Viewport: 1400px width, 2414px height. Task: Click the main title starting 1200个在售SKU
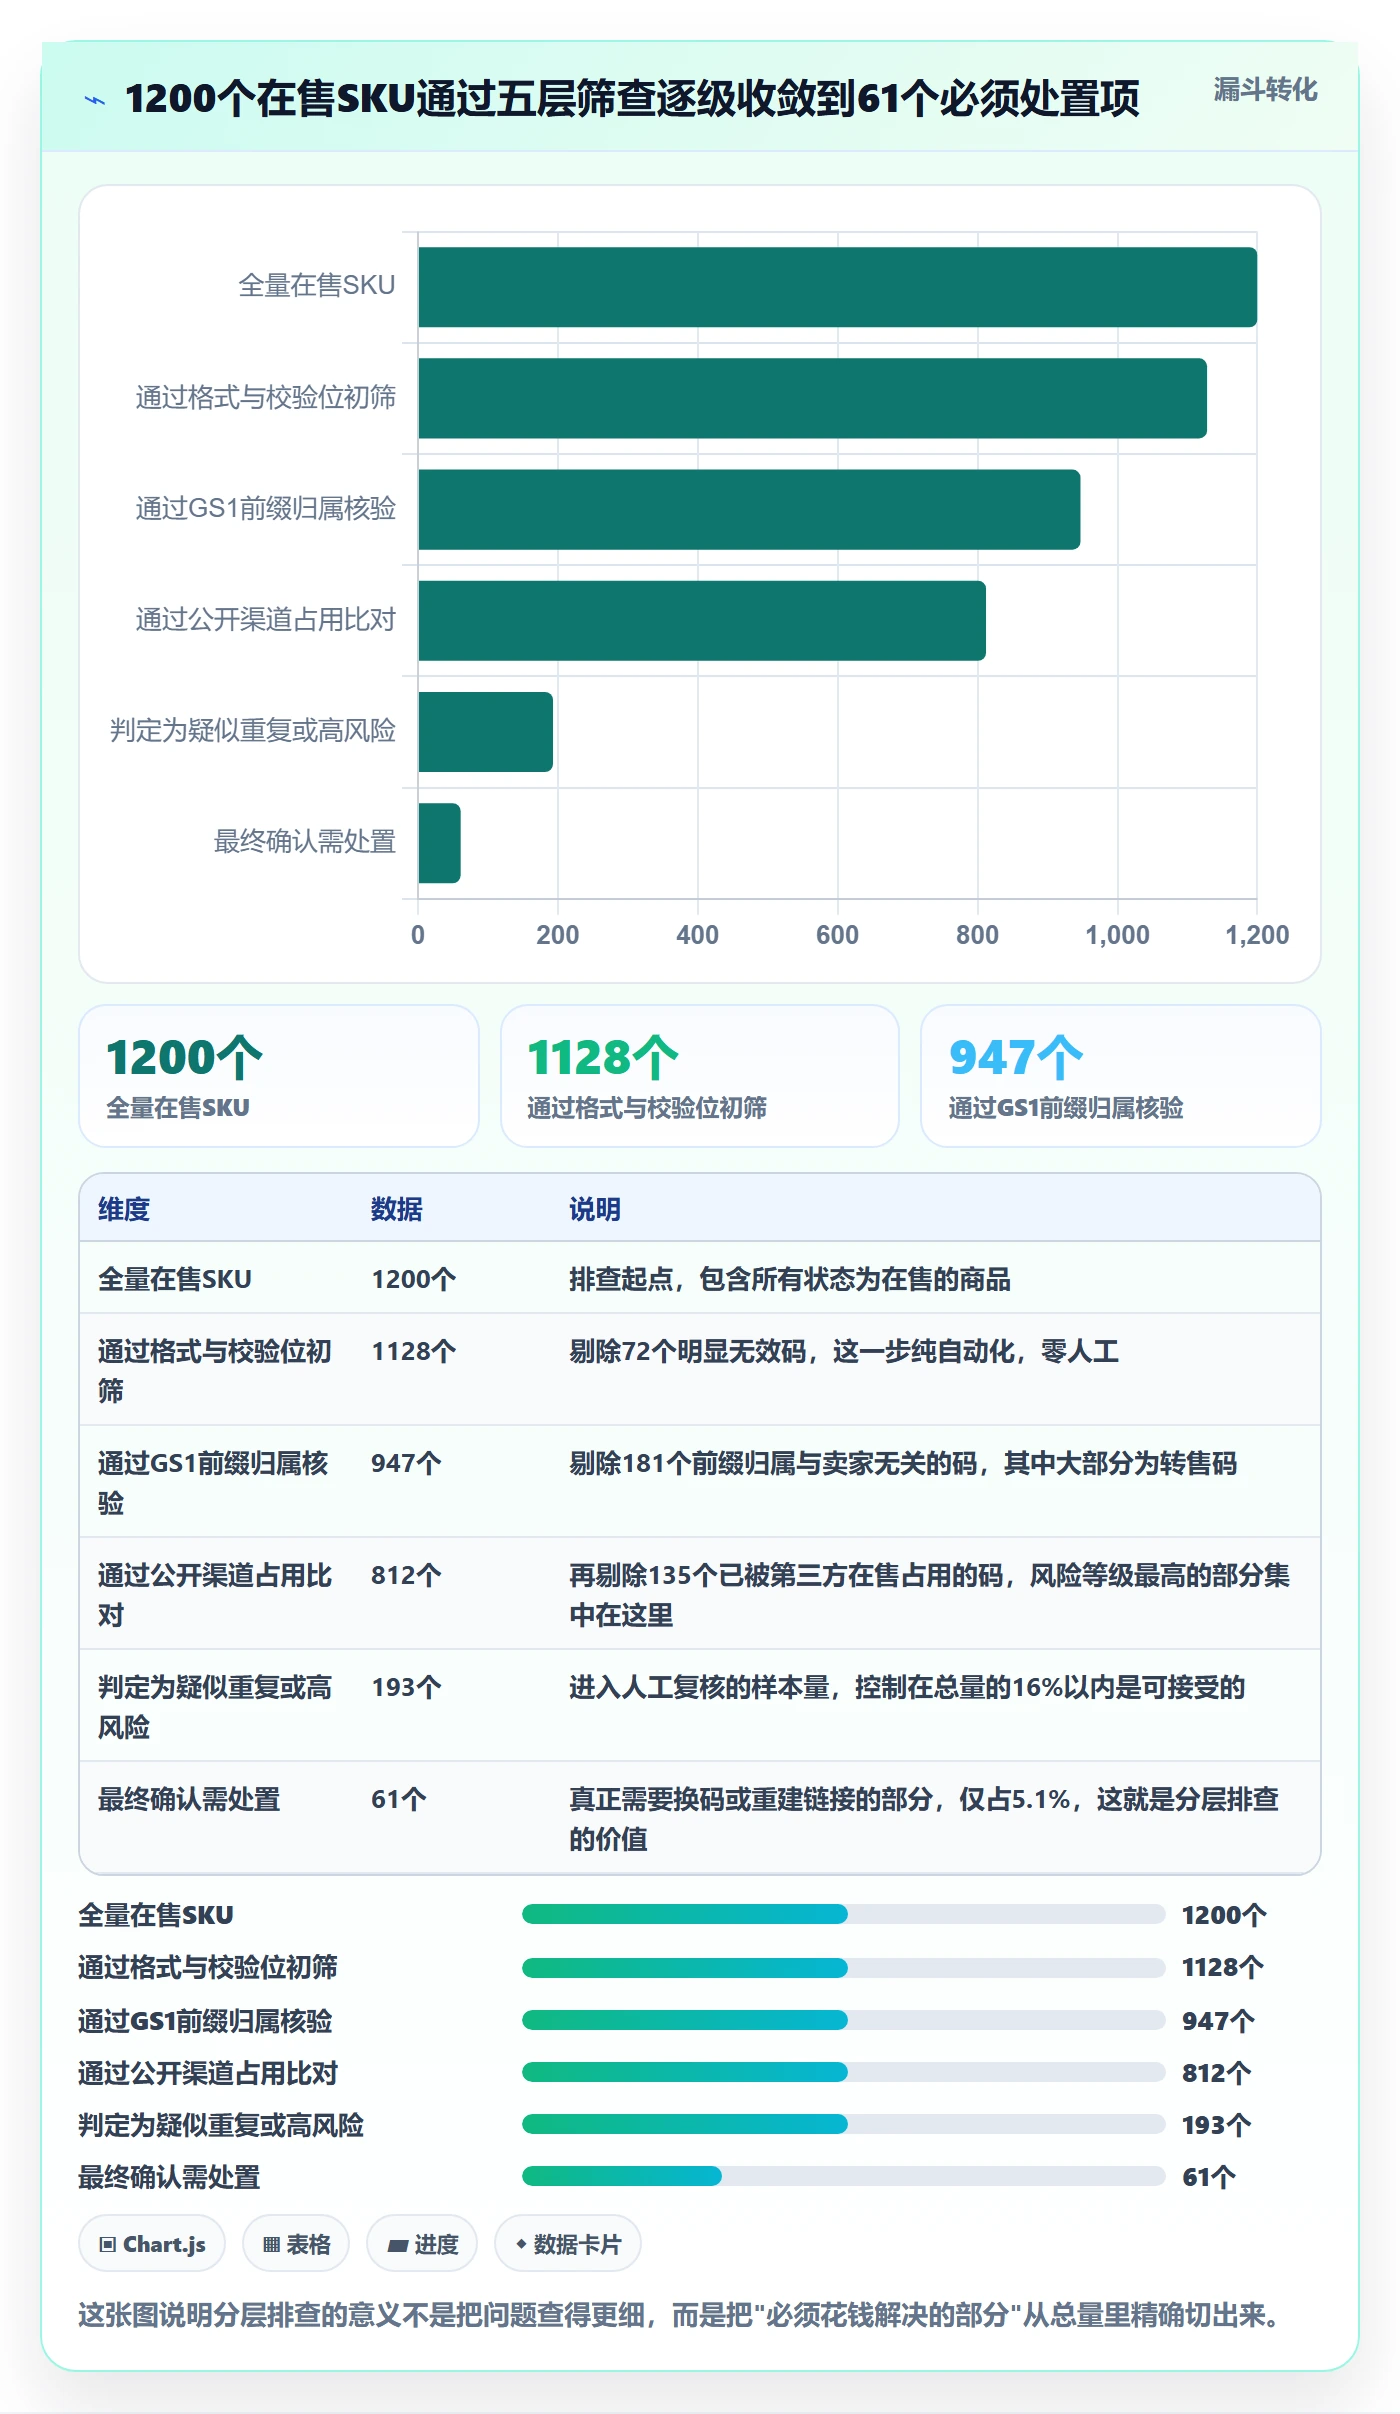632,99
